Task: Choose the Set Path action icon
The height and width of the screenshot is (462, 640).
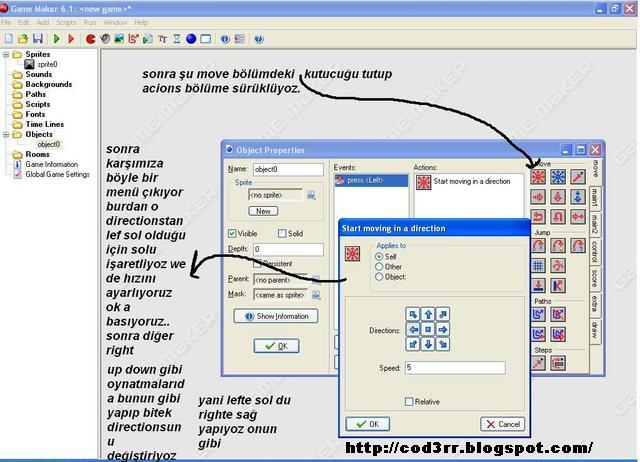Action: 538,314
